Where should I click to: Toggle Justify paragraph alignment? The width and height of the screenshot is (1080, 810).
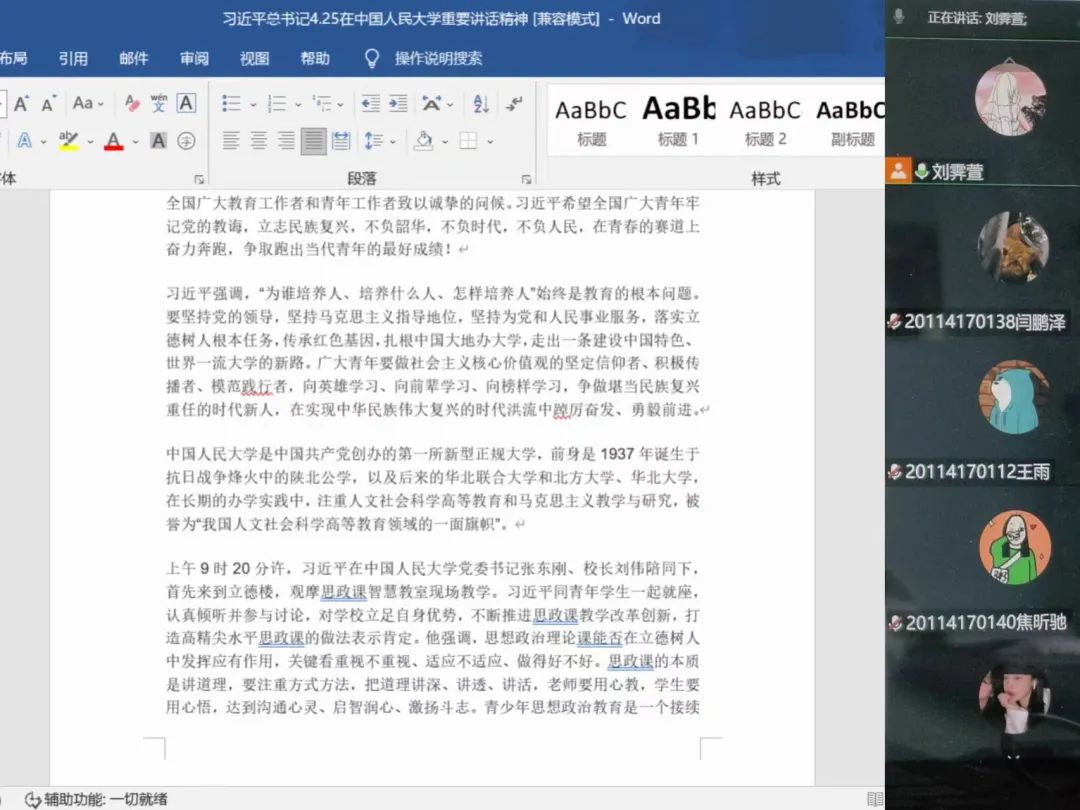tap(313, 141)
